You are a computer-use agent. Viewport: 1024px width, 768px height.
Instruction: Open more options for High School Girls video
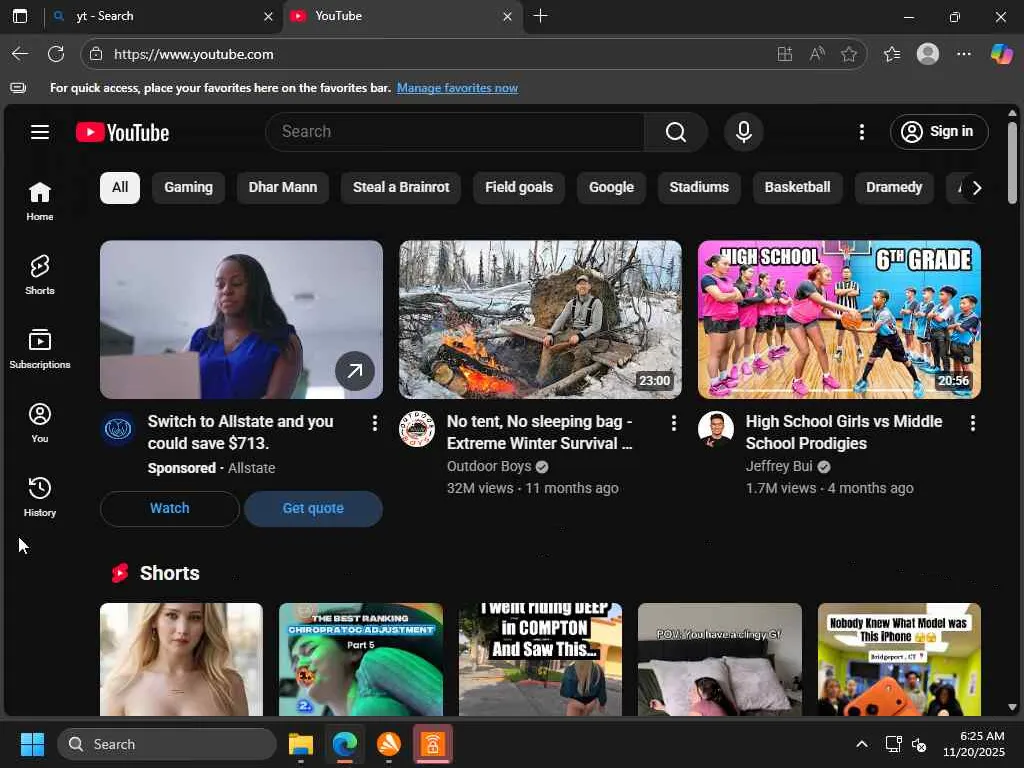point(972,423)
